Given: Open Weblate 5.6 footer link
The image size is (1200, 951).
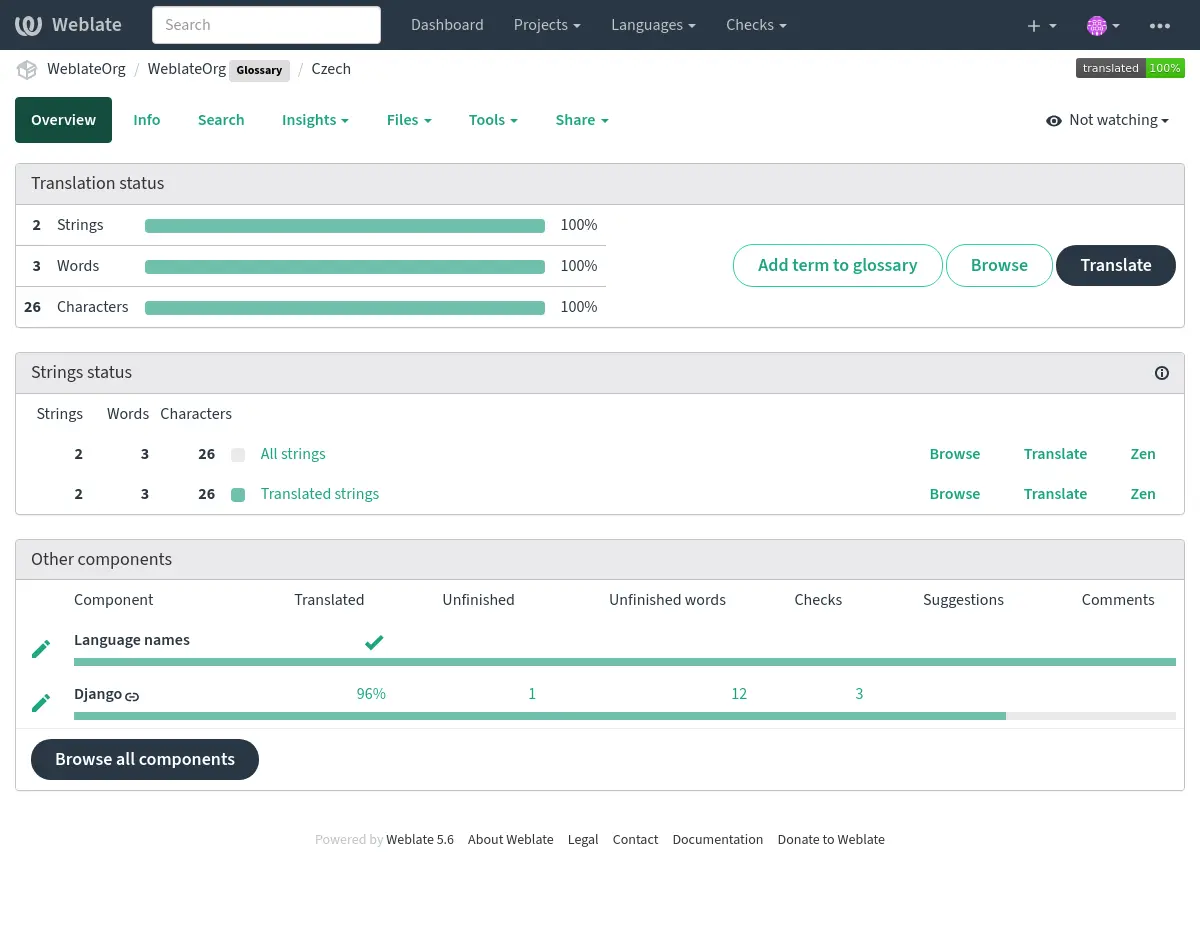Looking at the screenshot, I should click(x=420, y=840).
